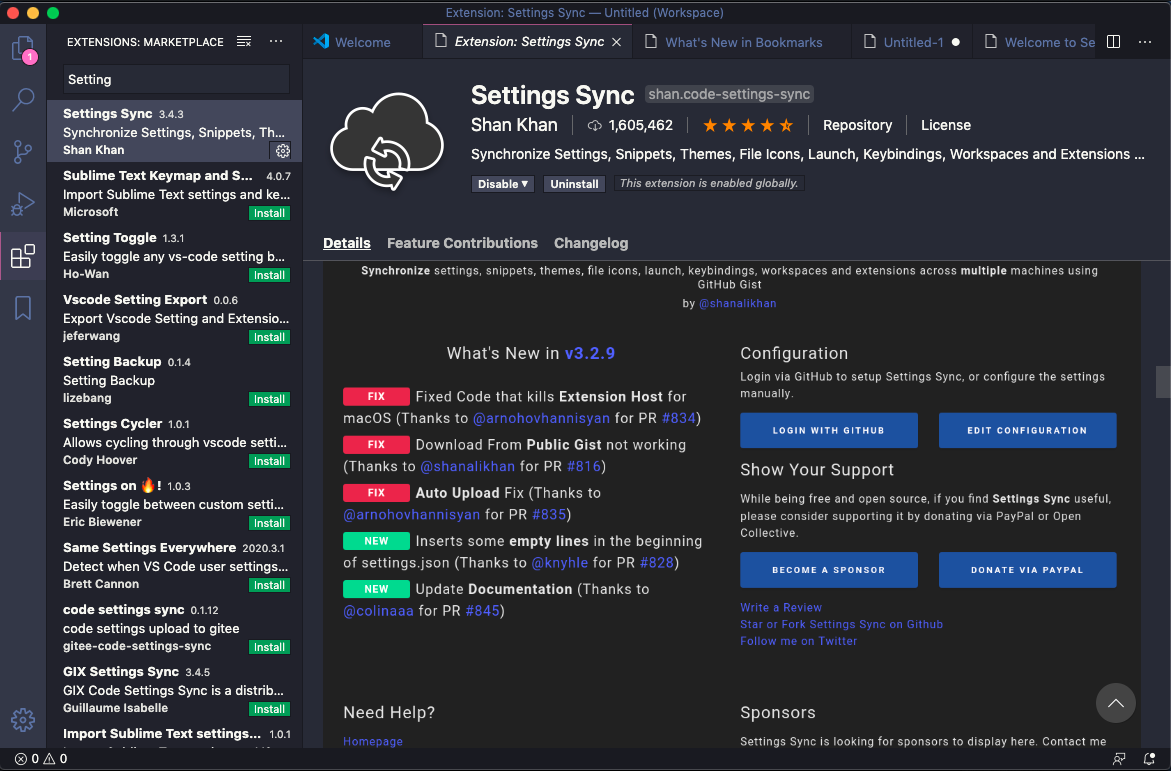The height and width of the screenshot is (771, 1171).
Task: Open notifications bell in the status bar
Action: [x=1148, y=759]
